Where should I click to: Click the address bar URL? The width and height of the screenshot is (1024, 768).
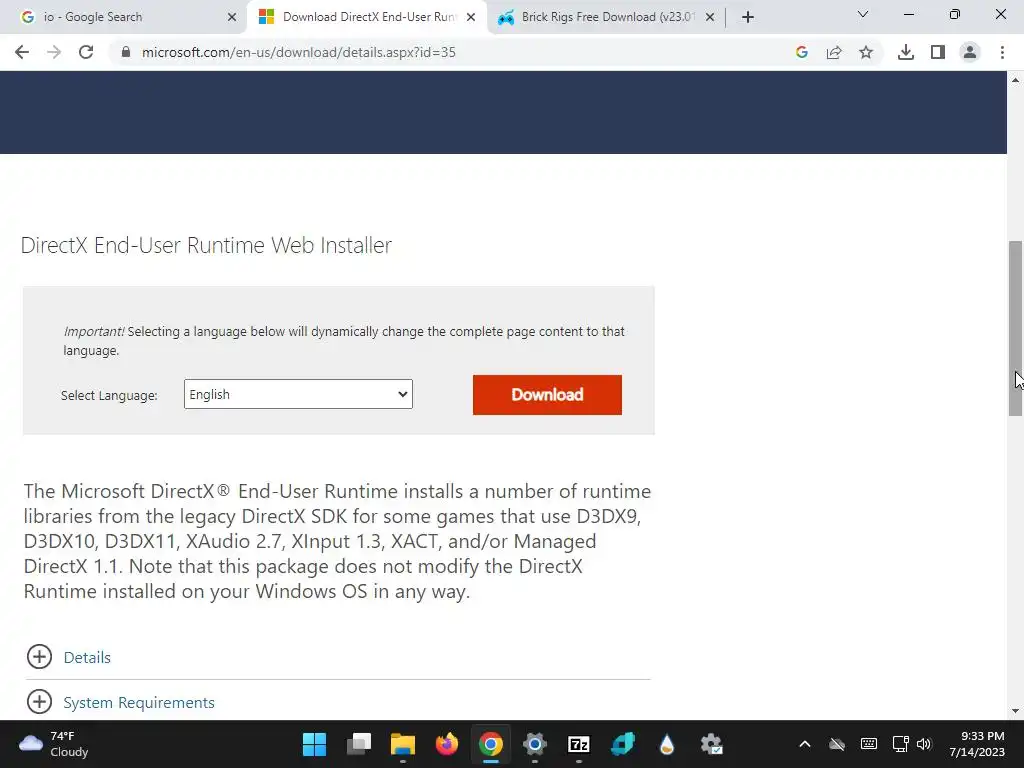298,52
